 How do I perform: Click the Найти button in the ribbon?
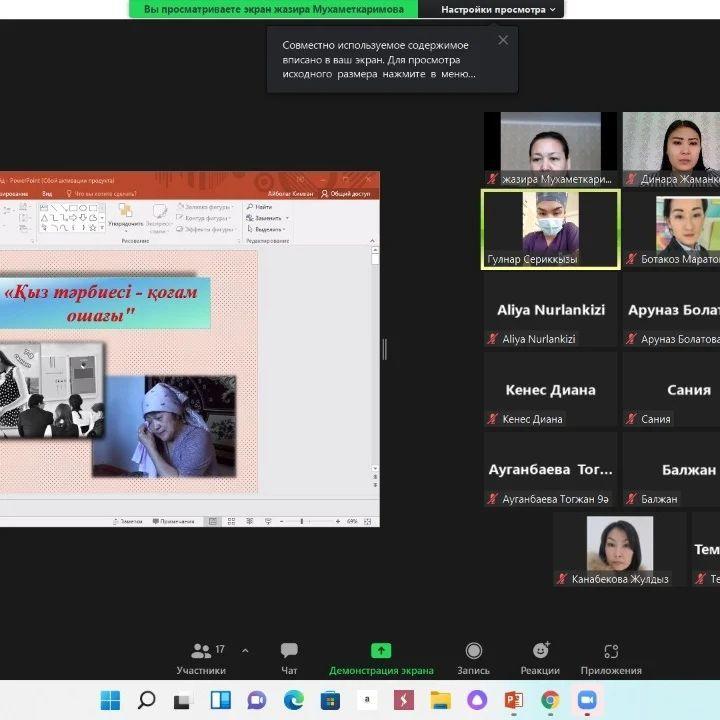[x=262, y=206]
